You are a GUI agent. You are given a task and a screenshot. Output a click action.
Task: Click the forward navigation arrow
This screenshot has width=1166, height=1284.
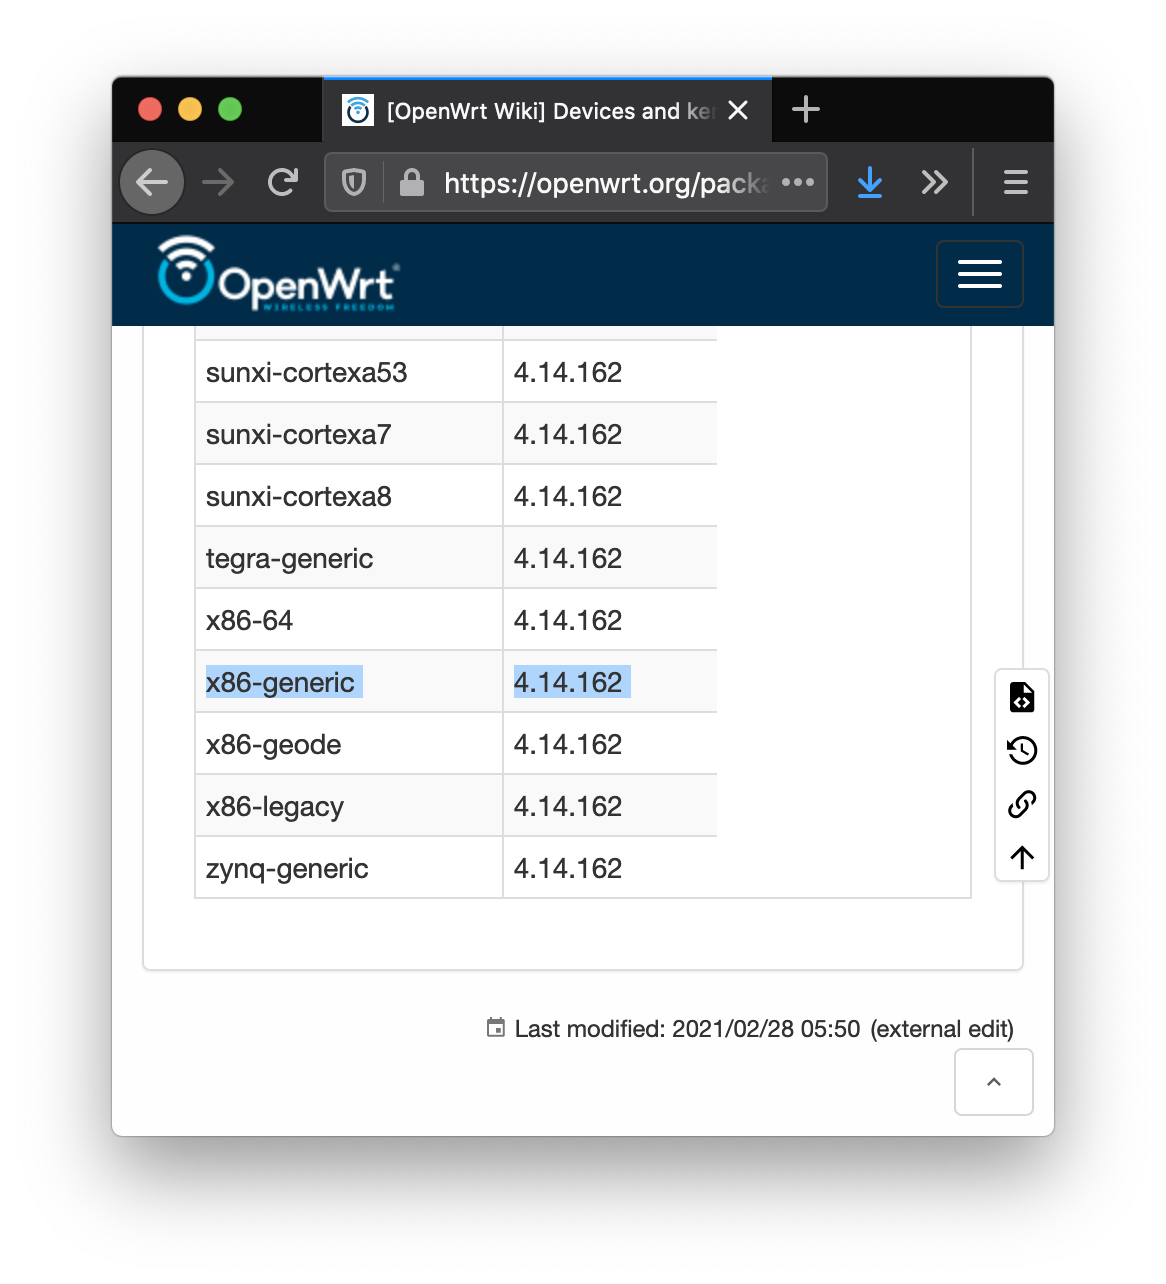pyautogui.click(x=218, y=182)
